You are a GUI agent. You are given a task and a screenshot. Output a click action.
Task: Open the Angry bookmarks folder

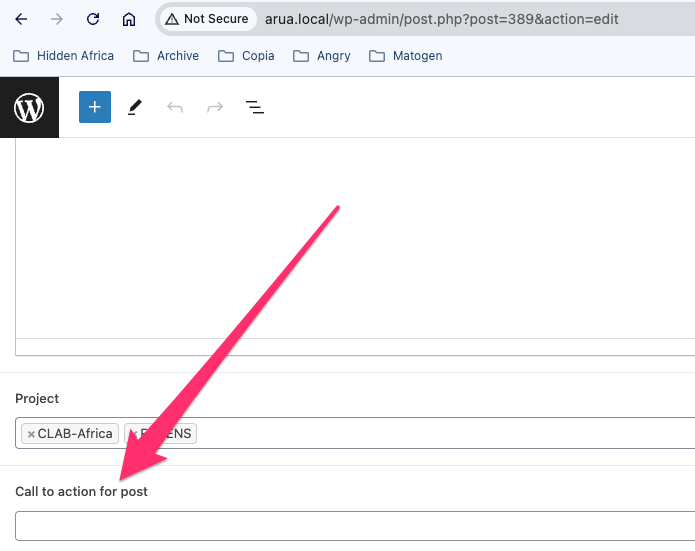pos(322,56)
